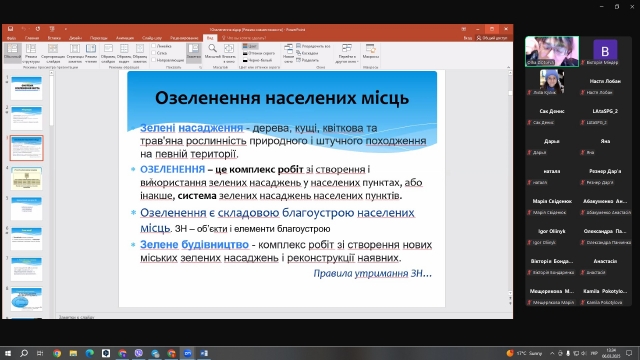Open Handout Master (Образец выдач)

[x=124, y=53]
